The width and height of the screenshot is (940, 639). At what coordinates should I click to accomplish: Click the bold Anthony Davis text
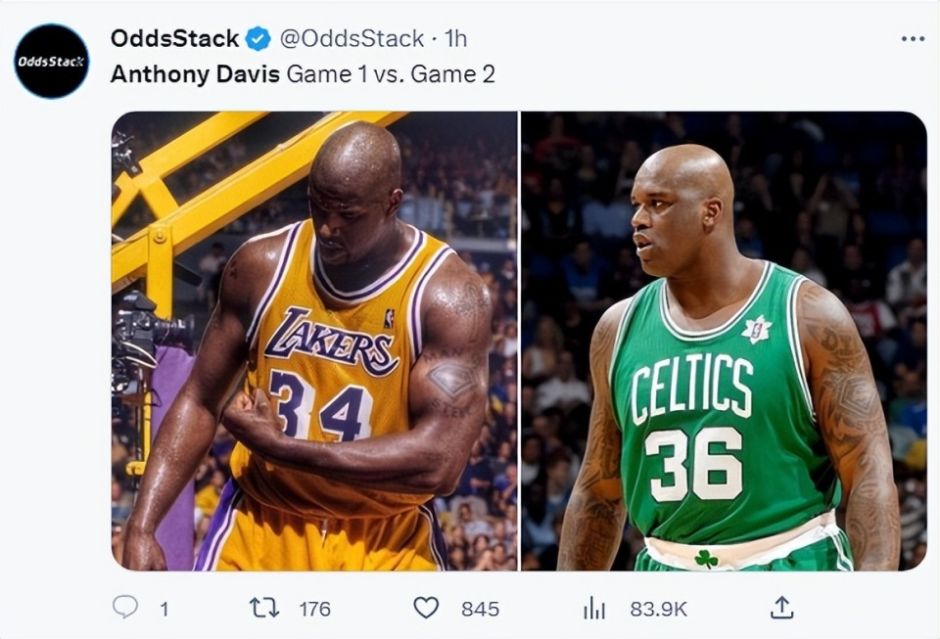(x=195, y=74)
